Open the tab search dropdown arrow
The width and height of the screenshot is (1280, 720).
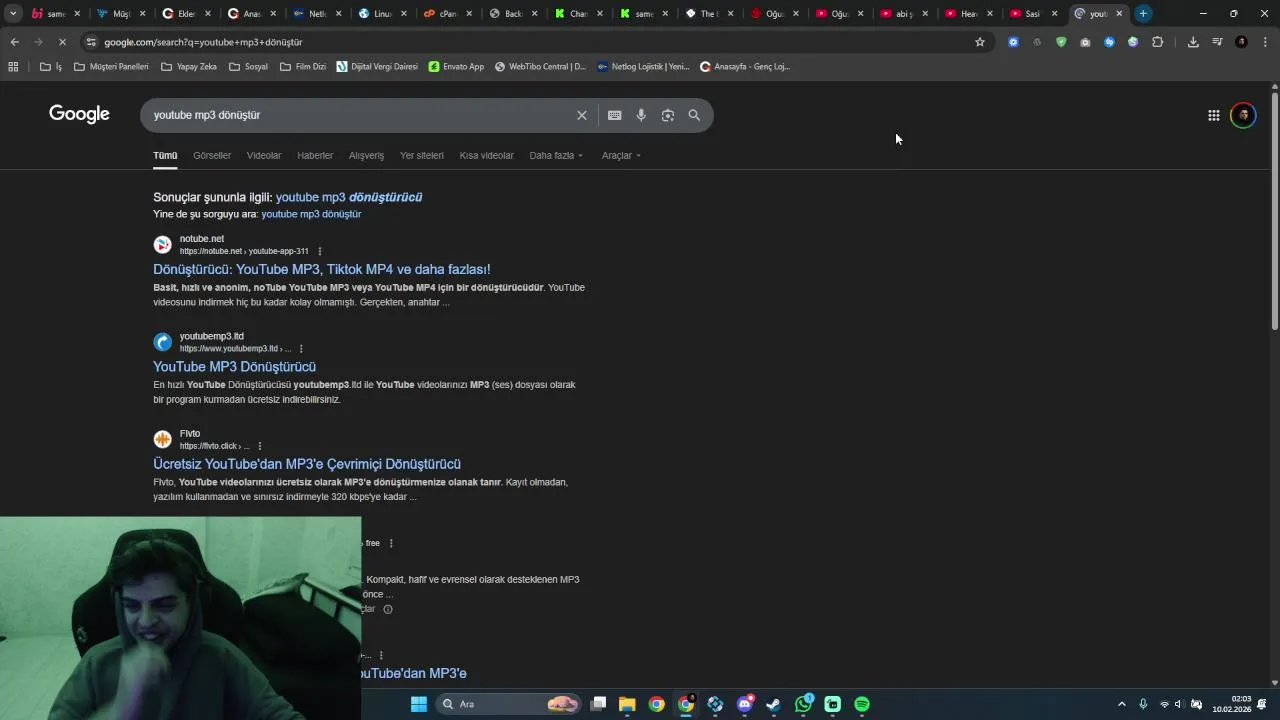[13, 14]
